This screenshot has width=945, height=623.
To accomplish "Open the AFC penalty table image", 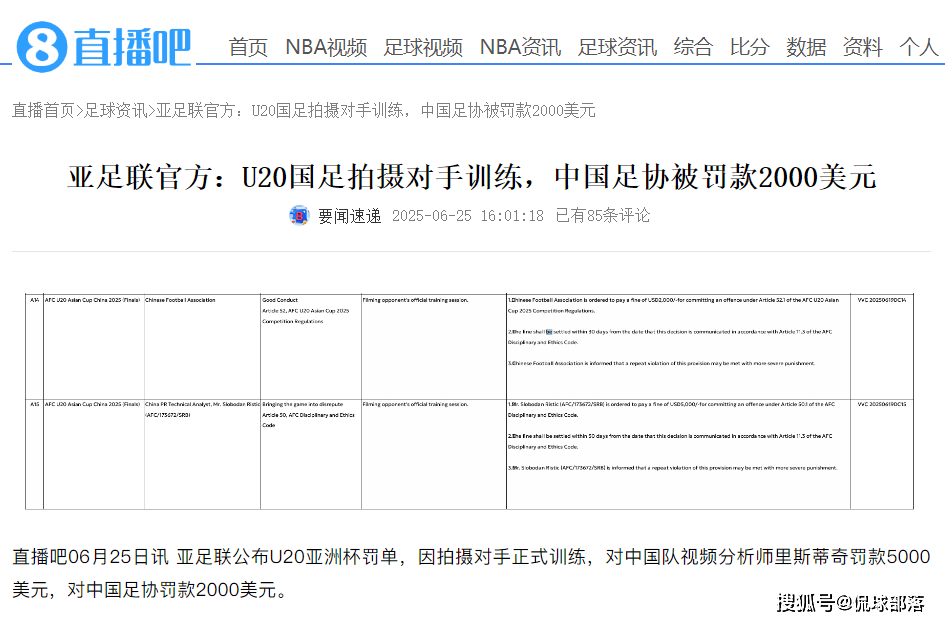I will pos(469,402).
